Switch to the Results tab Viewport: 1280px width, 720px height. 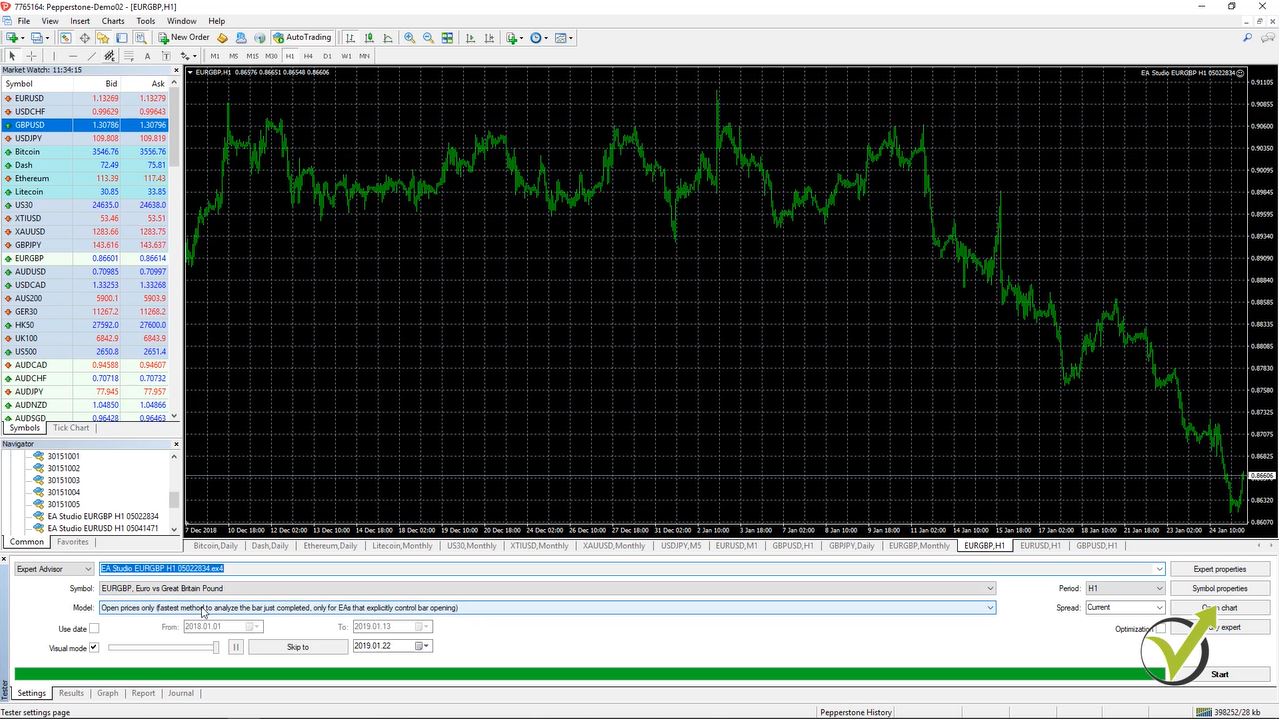pos(71,692)
